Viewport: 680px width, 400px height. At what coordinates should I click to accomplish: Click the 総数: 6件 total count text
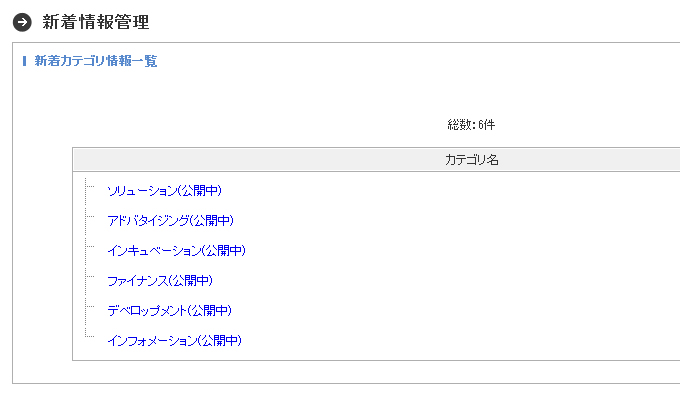pyautogui.click(x=471, y=125)
